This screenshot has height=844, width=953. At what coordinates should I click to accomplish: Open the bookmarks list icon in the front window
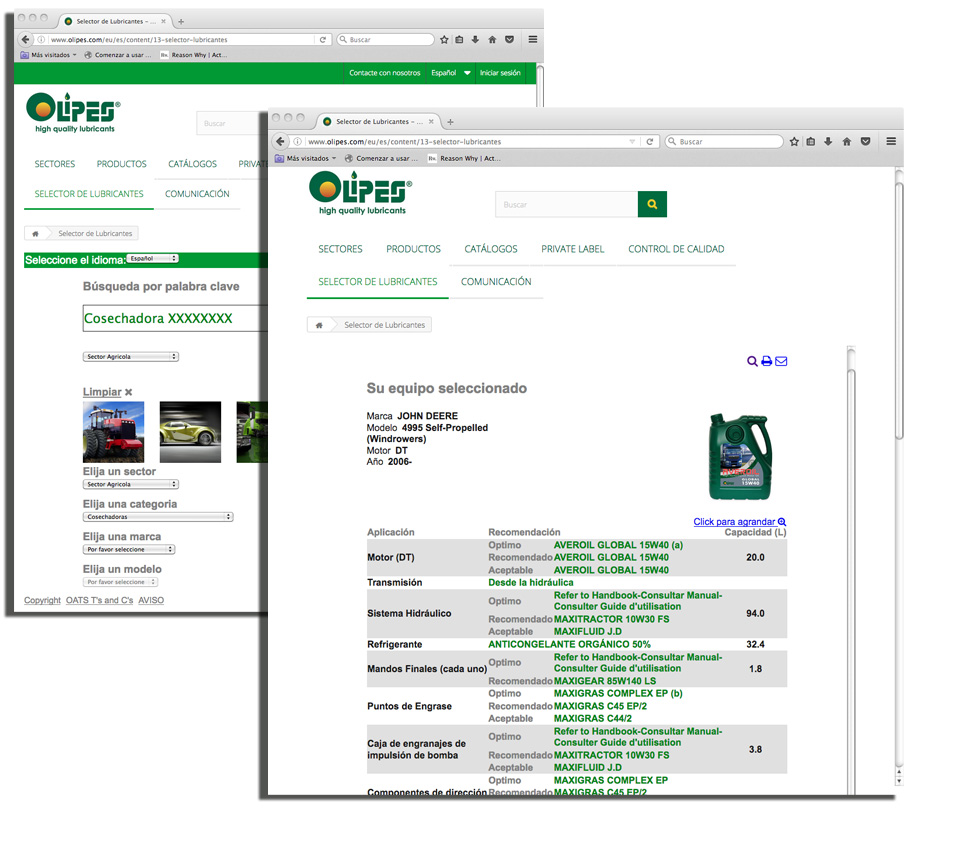(811, 142)
